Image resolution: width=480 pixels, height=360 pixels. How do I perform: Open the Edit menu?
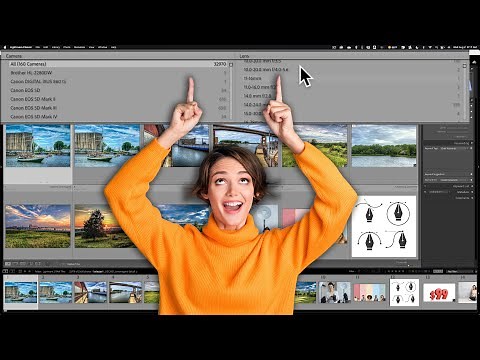[46, 47]
